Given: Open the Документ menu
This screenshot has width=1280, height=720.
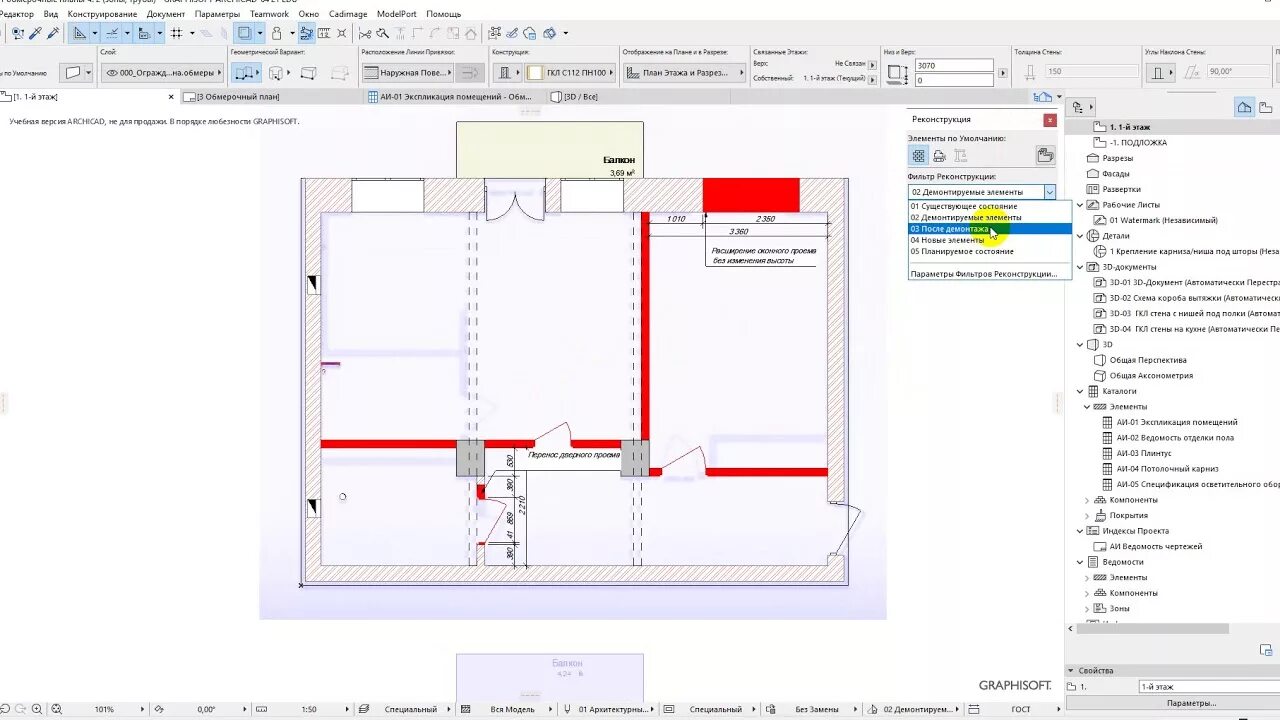Looking at the screenshot, I should click(x=166, y=14).
